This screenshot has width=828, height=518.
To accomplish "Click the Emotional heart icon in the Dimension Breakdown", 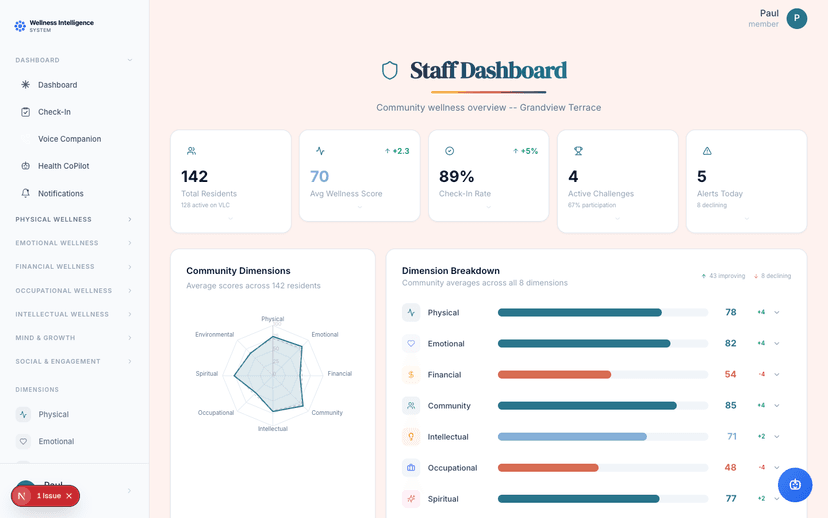I will click(x=411, y=344).
